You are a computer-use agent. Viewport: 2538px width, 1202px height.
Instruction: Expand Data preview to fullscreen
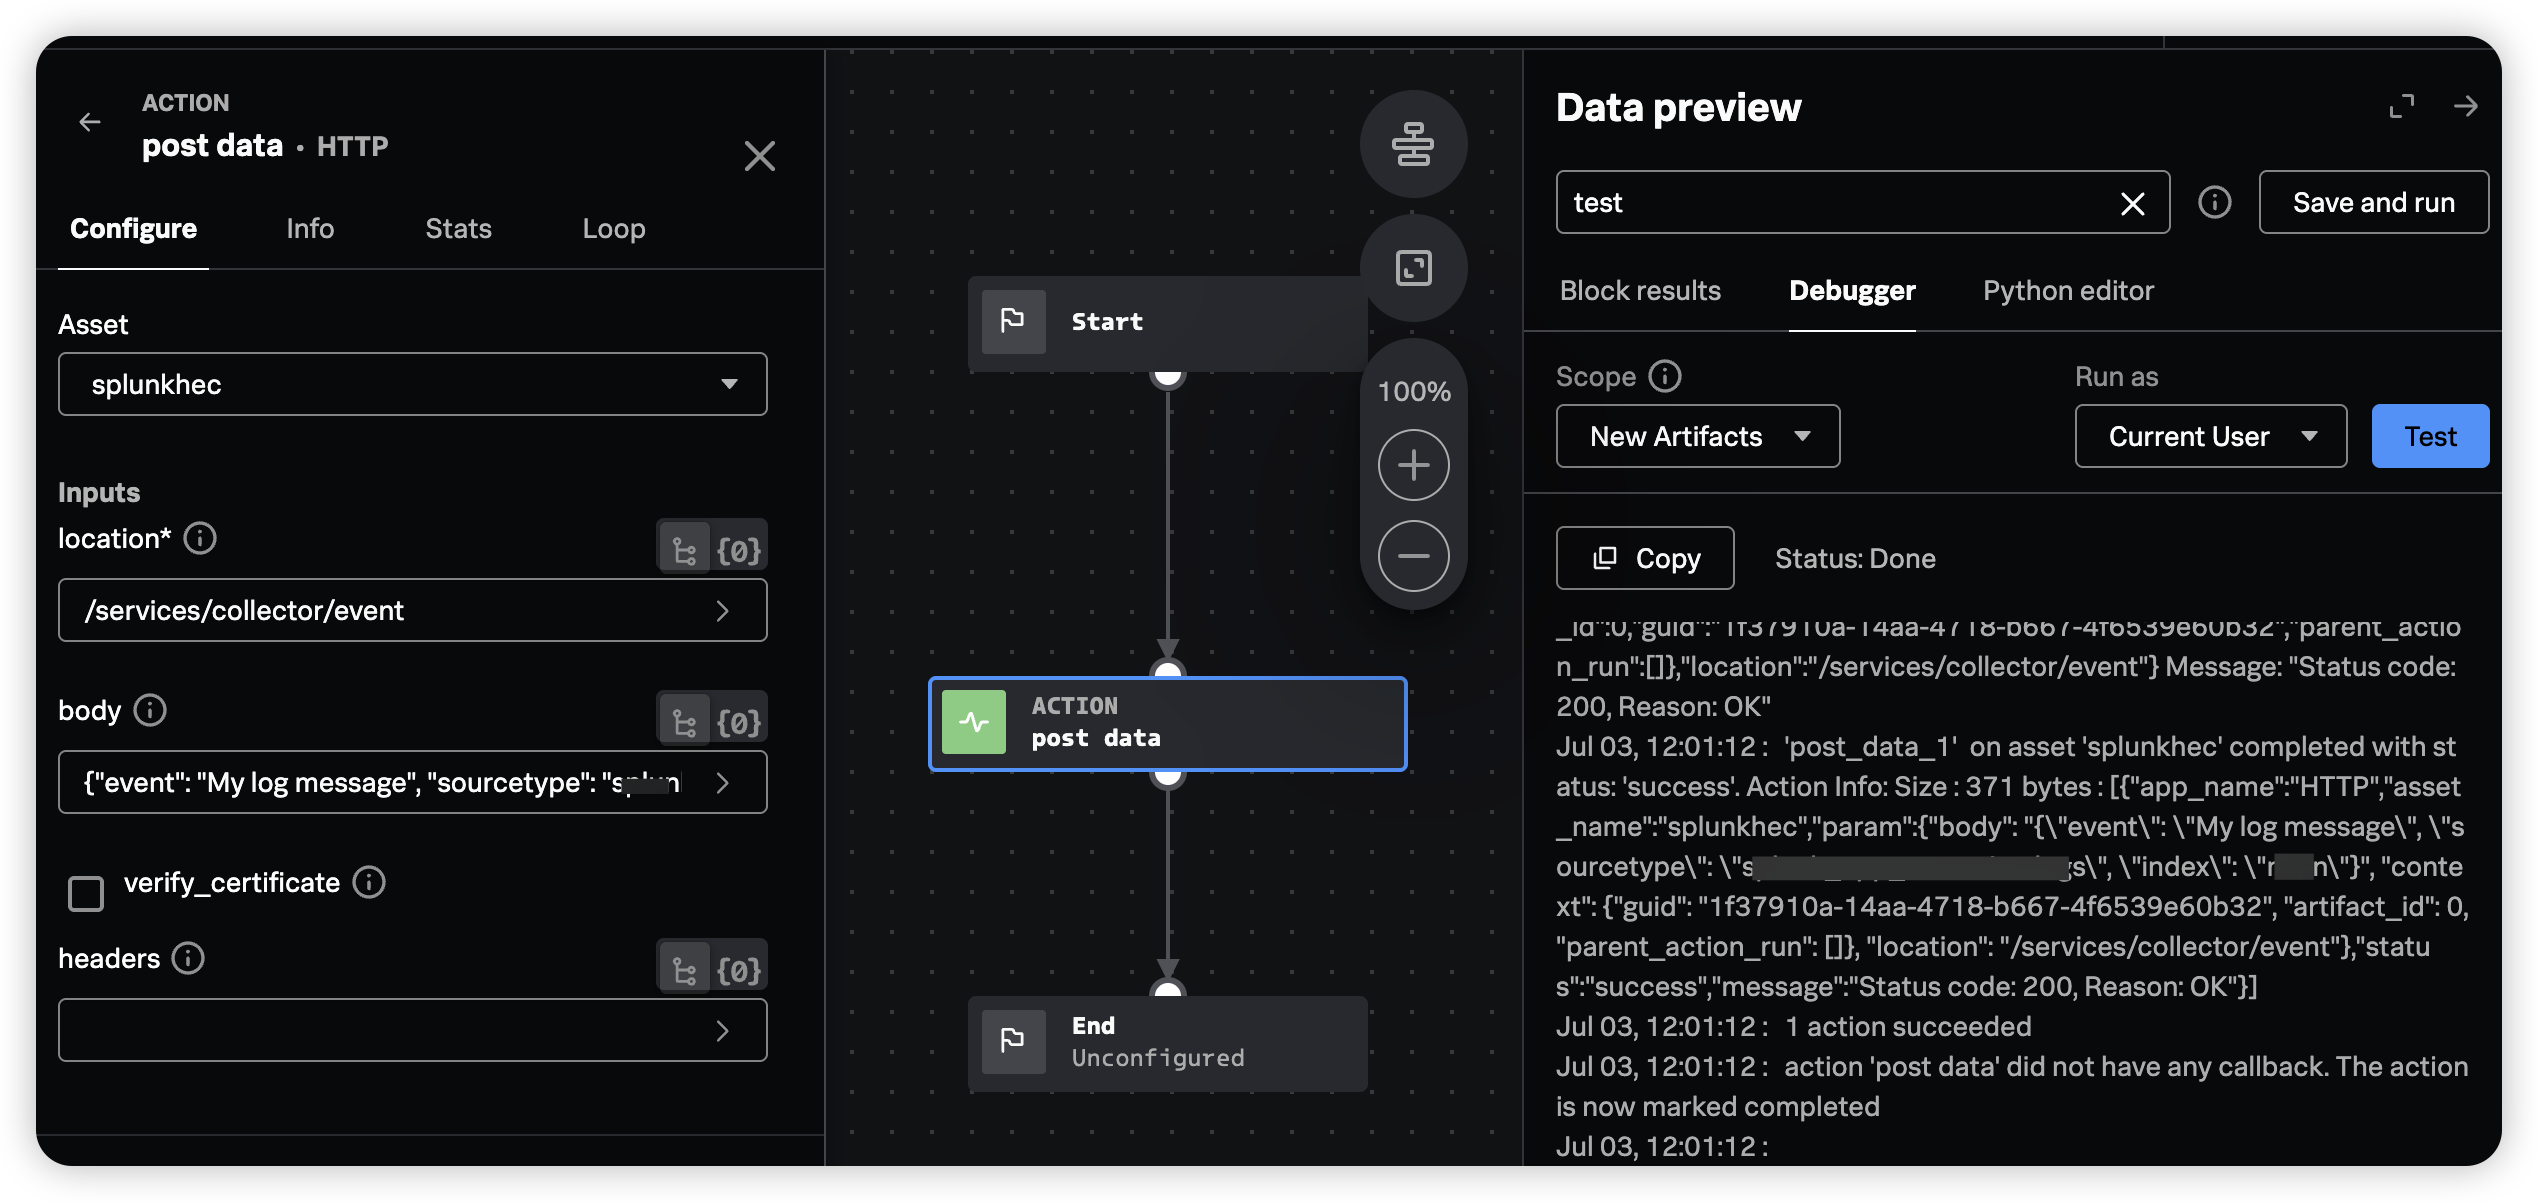(x=2403, y=107)
